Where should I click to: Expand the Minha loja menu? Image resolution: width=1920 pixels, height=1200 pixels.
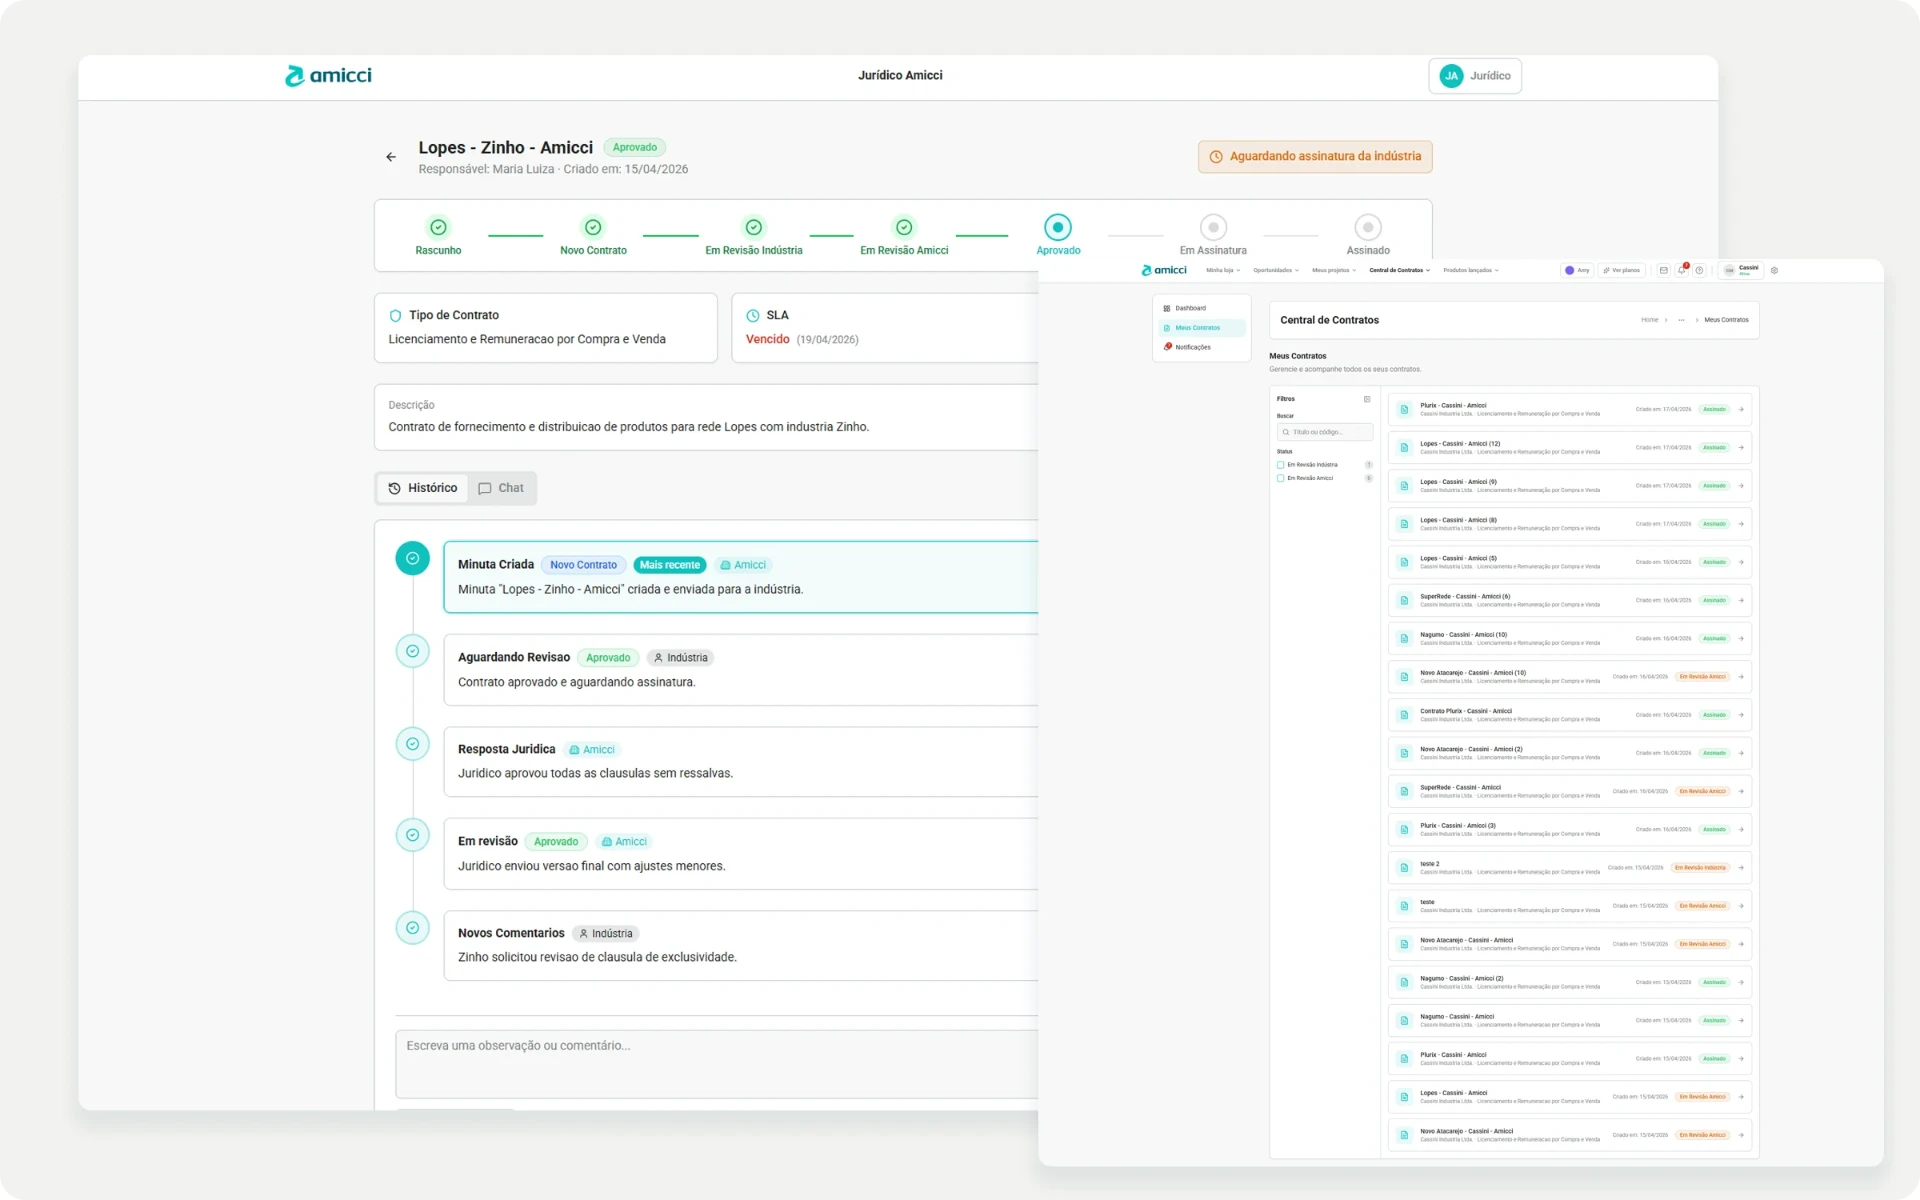(1222, 270)
